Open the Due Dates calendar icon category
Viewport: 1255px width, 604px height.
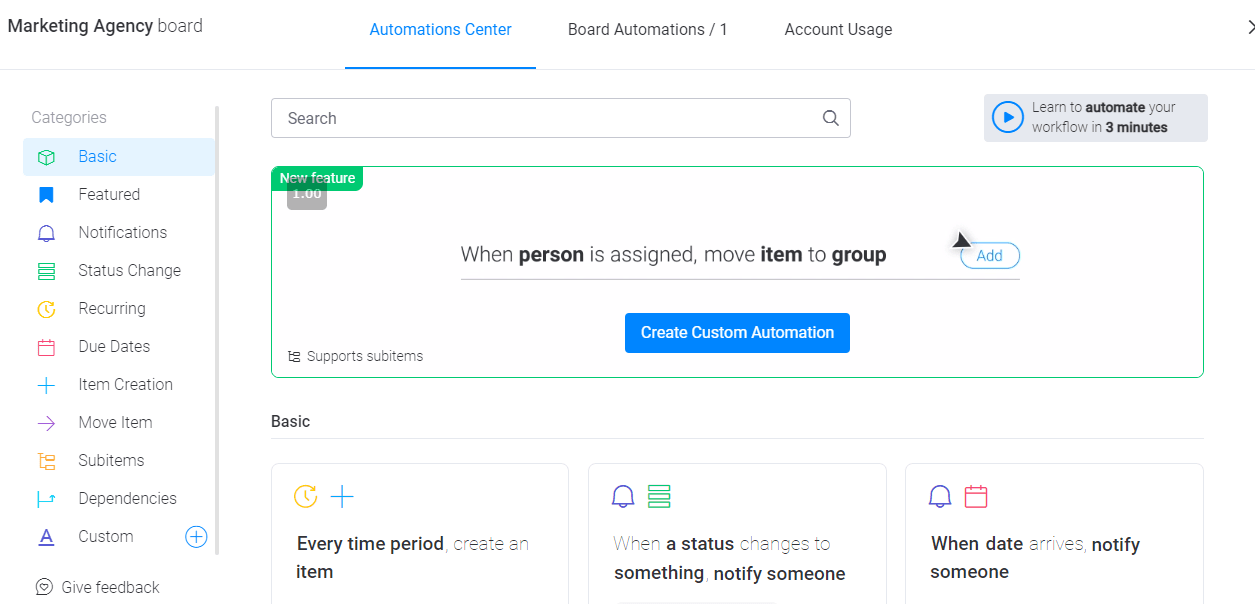46,347
